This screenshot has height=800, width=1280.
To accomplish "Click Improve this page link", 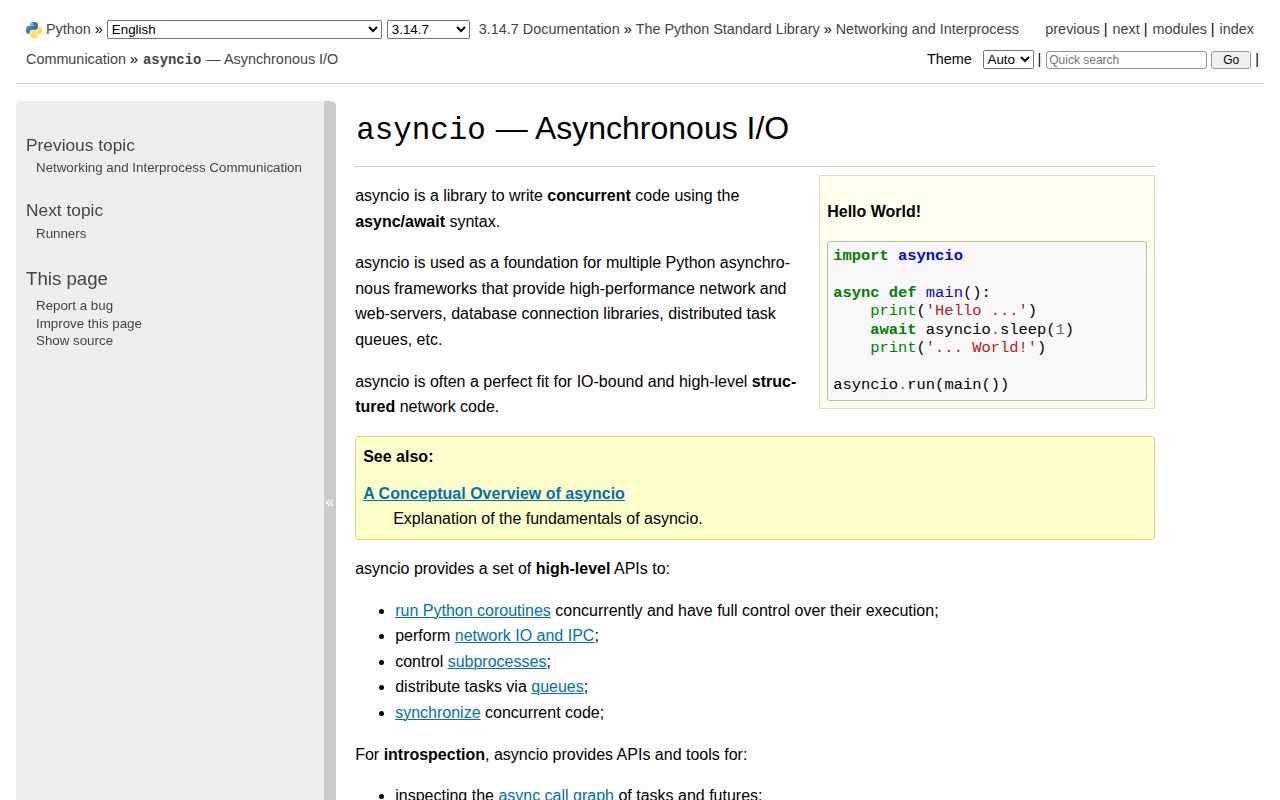I will [x=89, y=324].
